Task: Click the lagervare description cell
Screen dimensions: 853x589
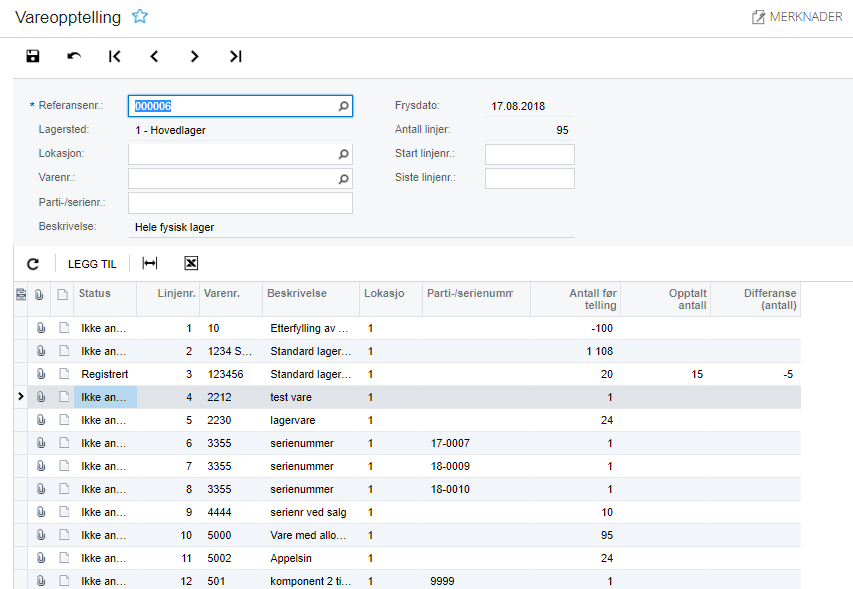Action: (x=311, y=420)
